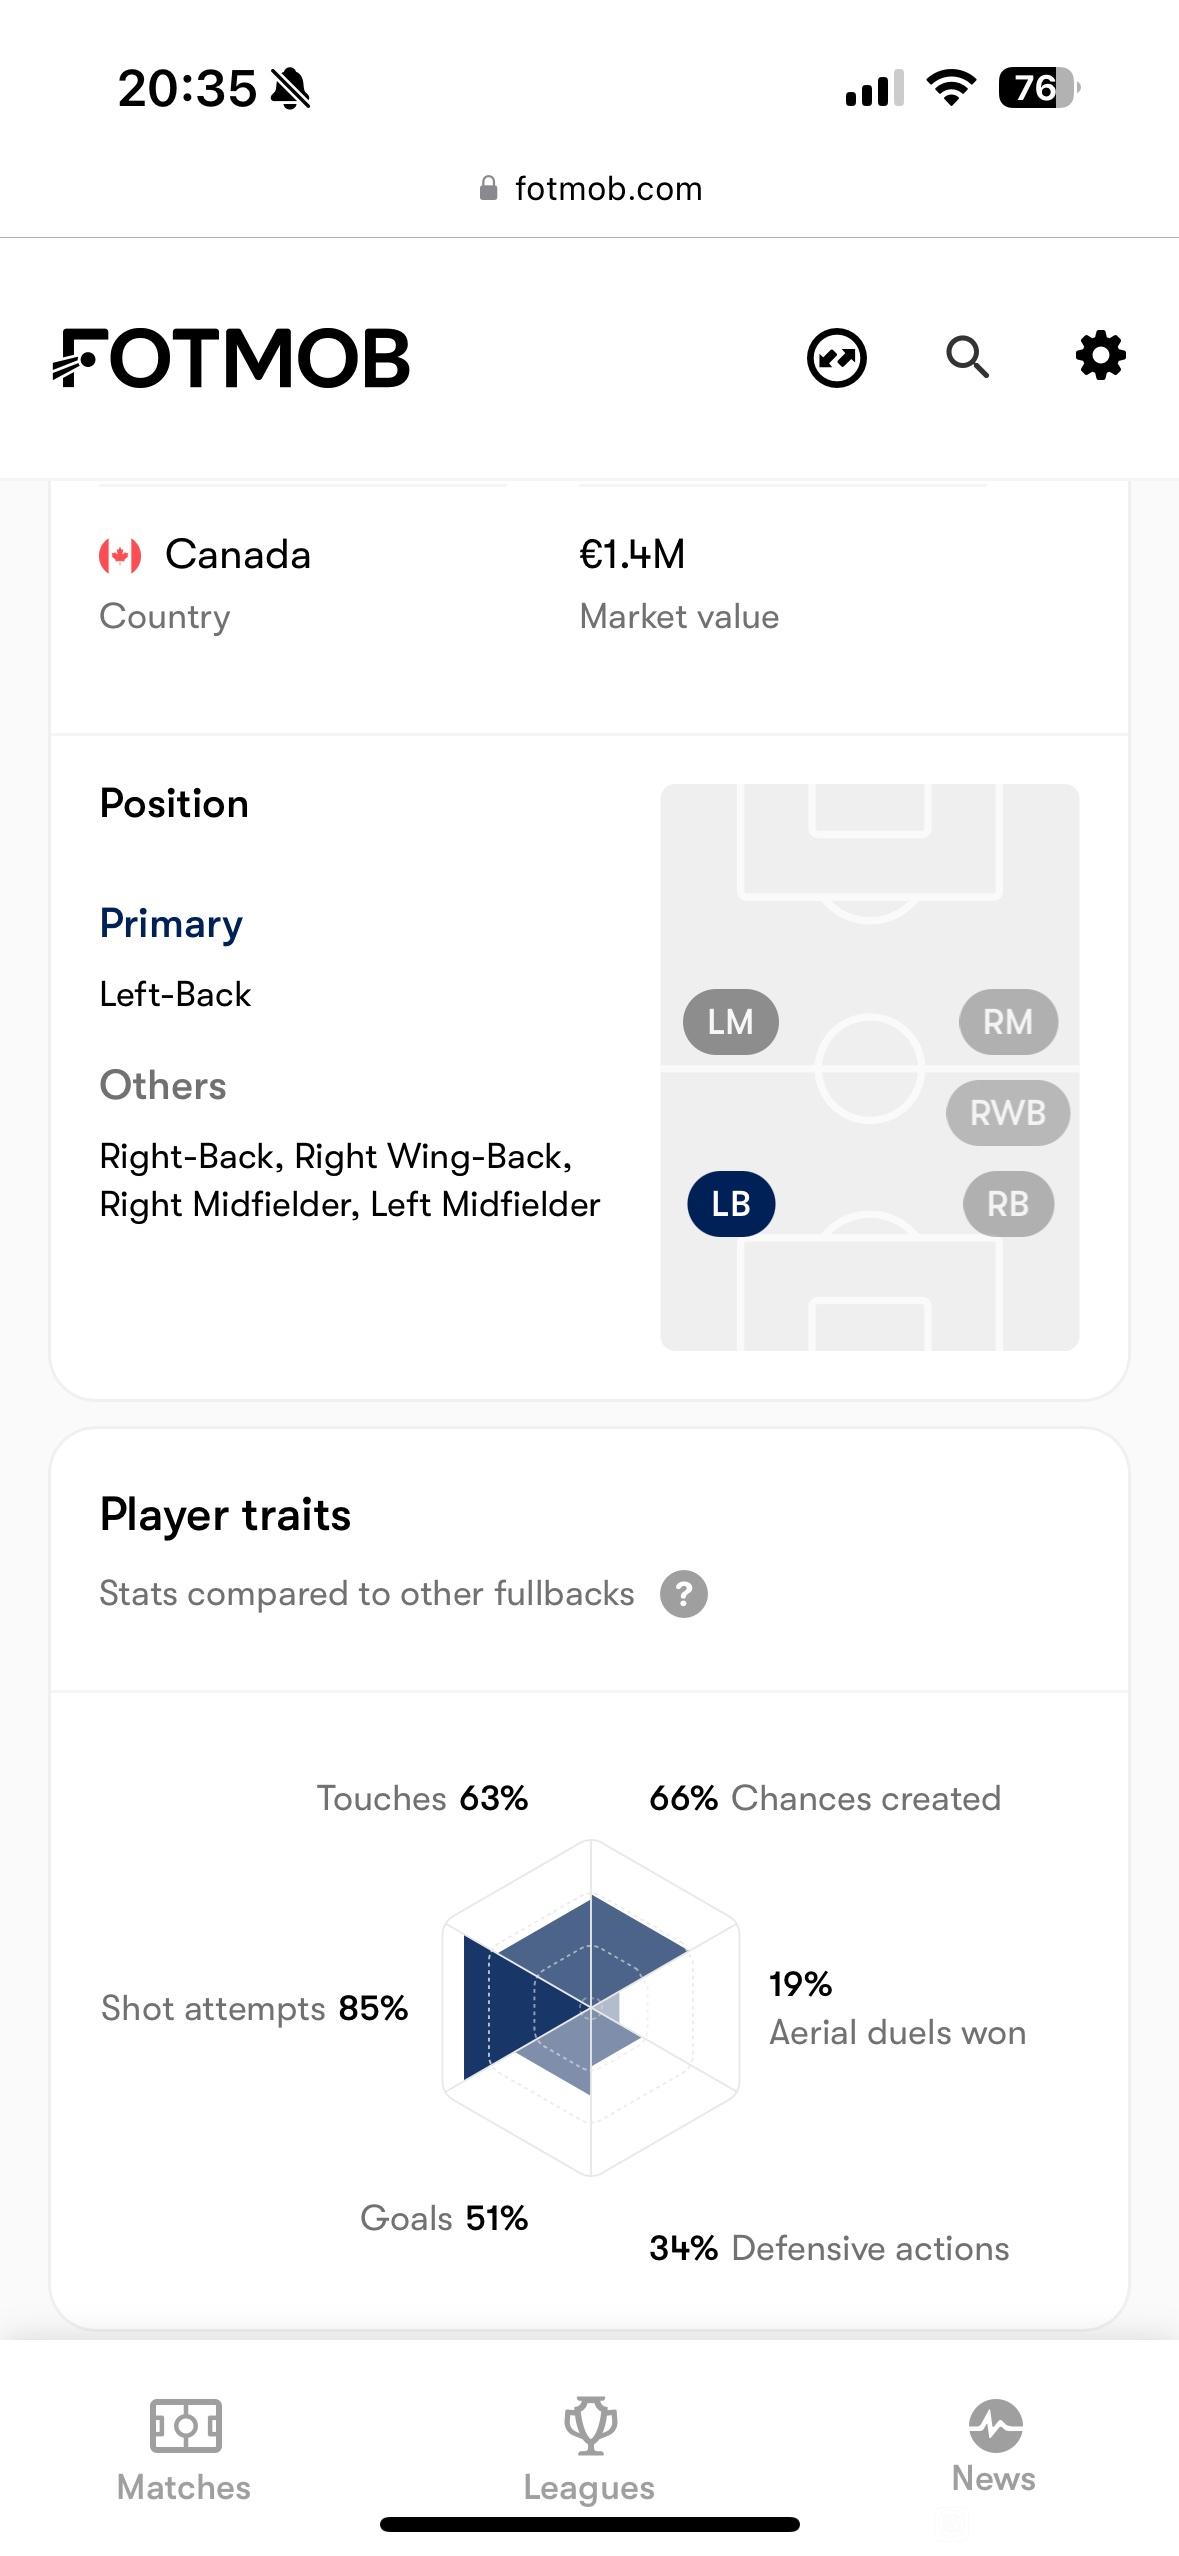Image resolution: width=1179 pixels, height=2556 pixels.
Task: Tap the €1.4M market value
Action: tap(632, 554)
